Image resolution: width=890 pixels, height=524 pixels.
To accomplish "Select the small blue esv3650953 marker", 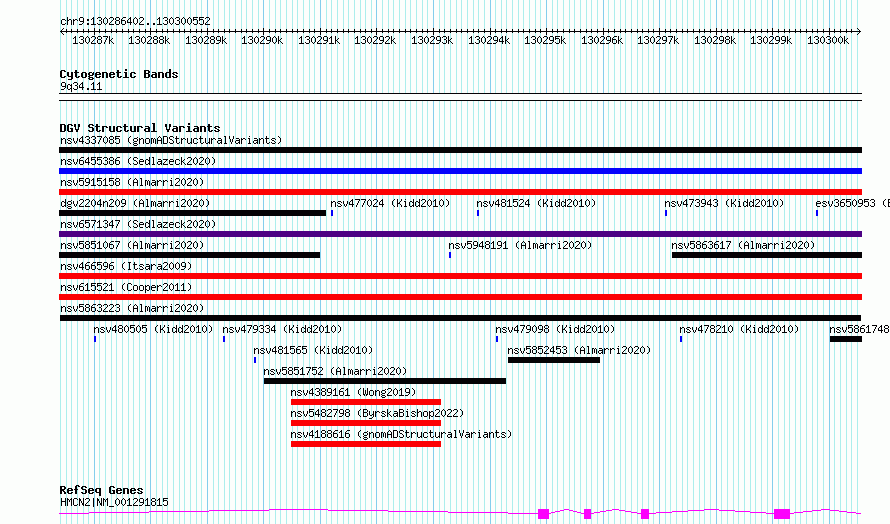I will point(817,213).
